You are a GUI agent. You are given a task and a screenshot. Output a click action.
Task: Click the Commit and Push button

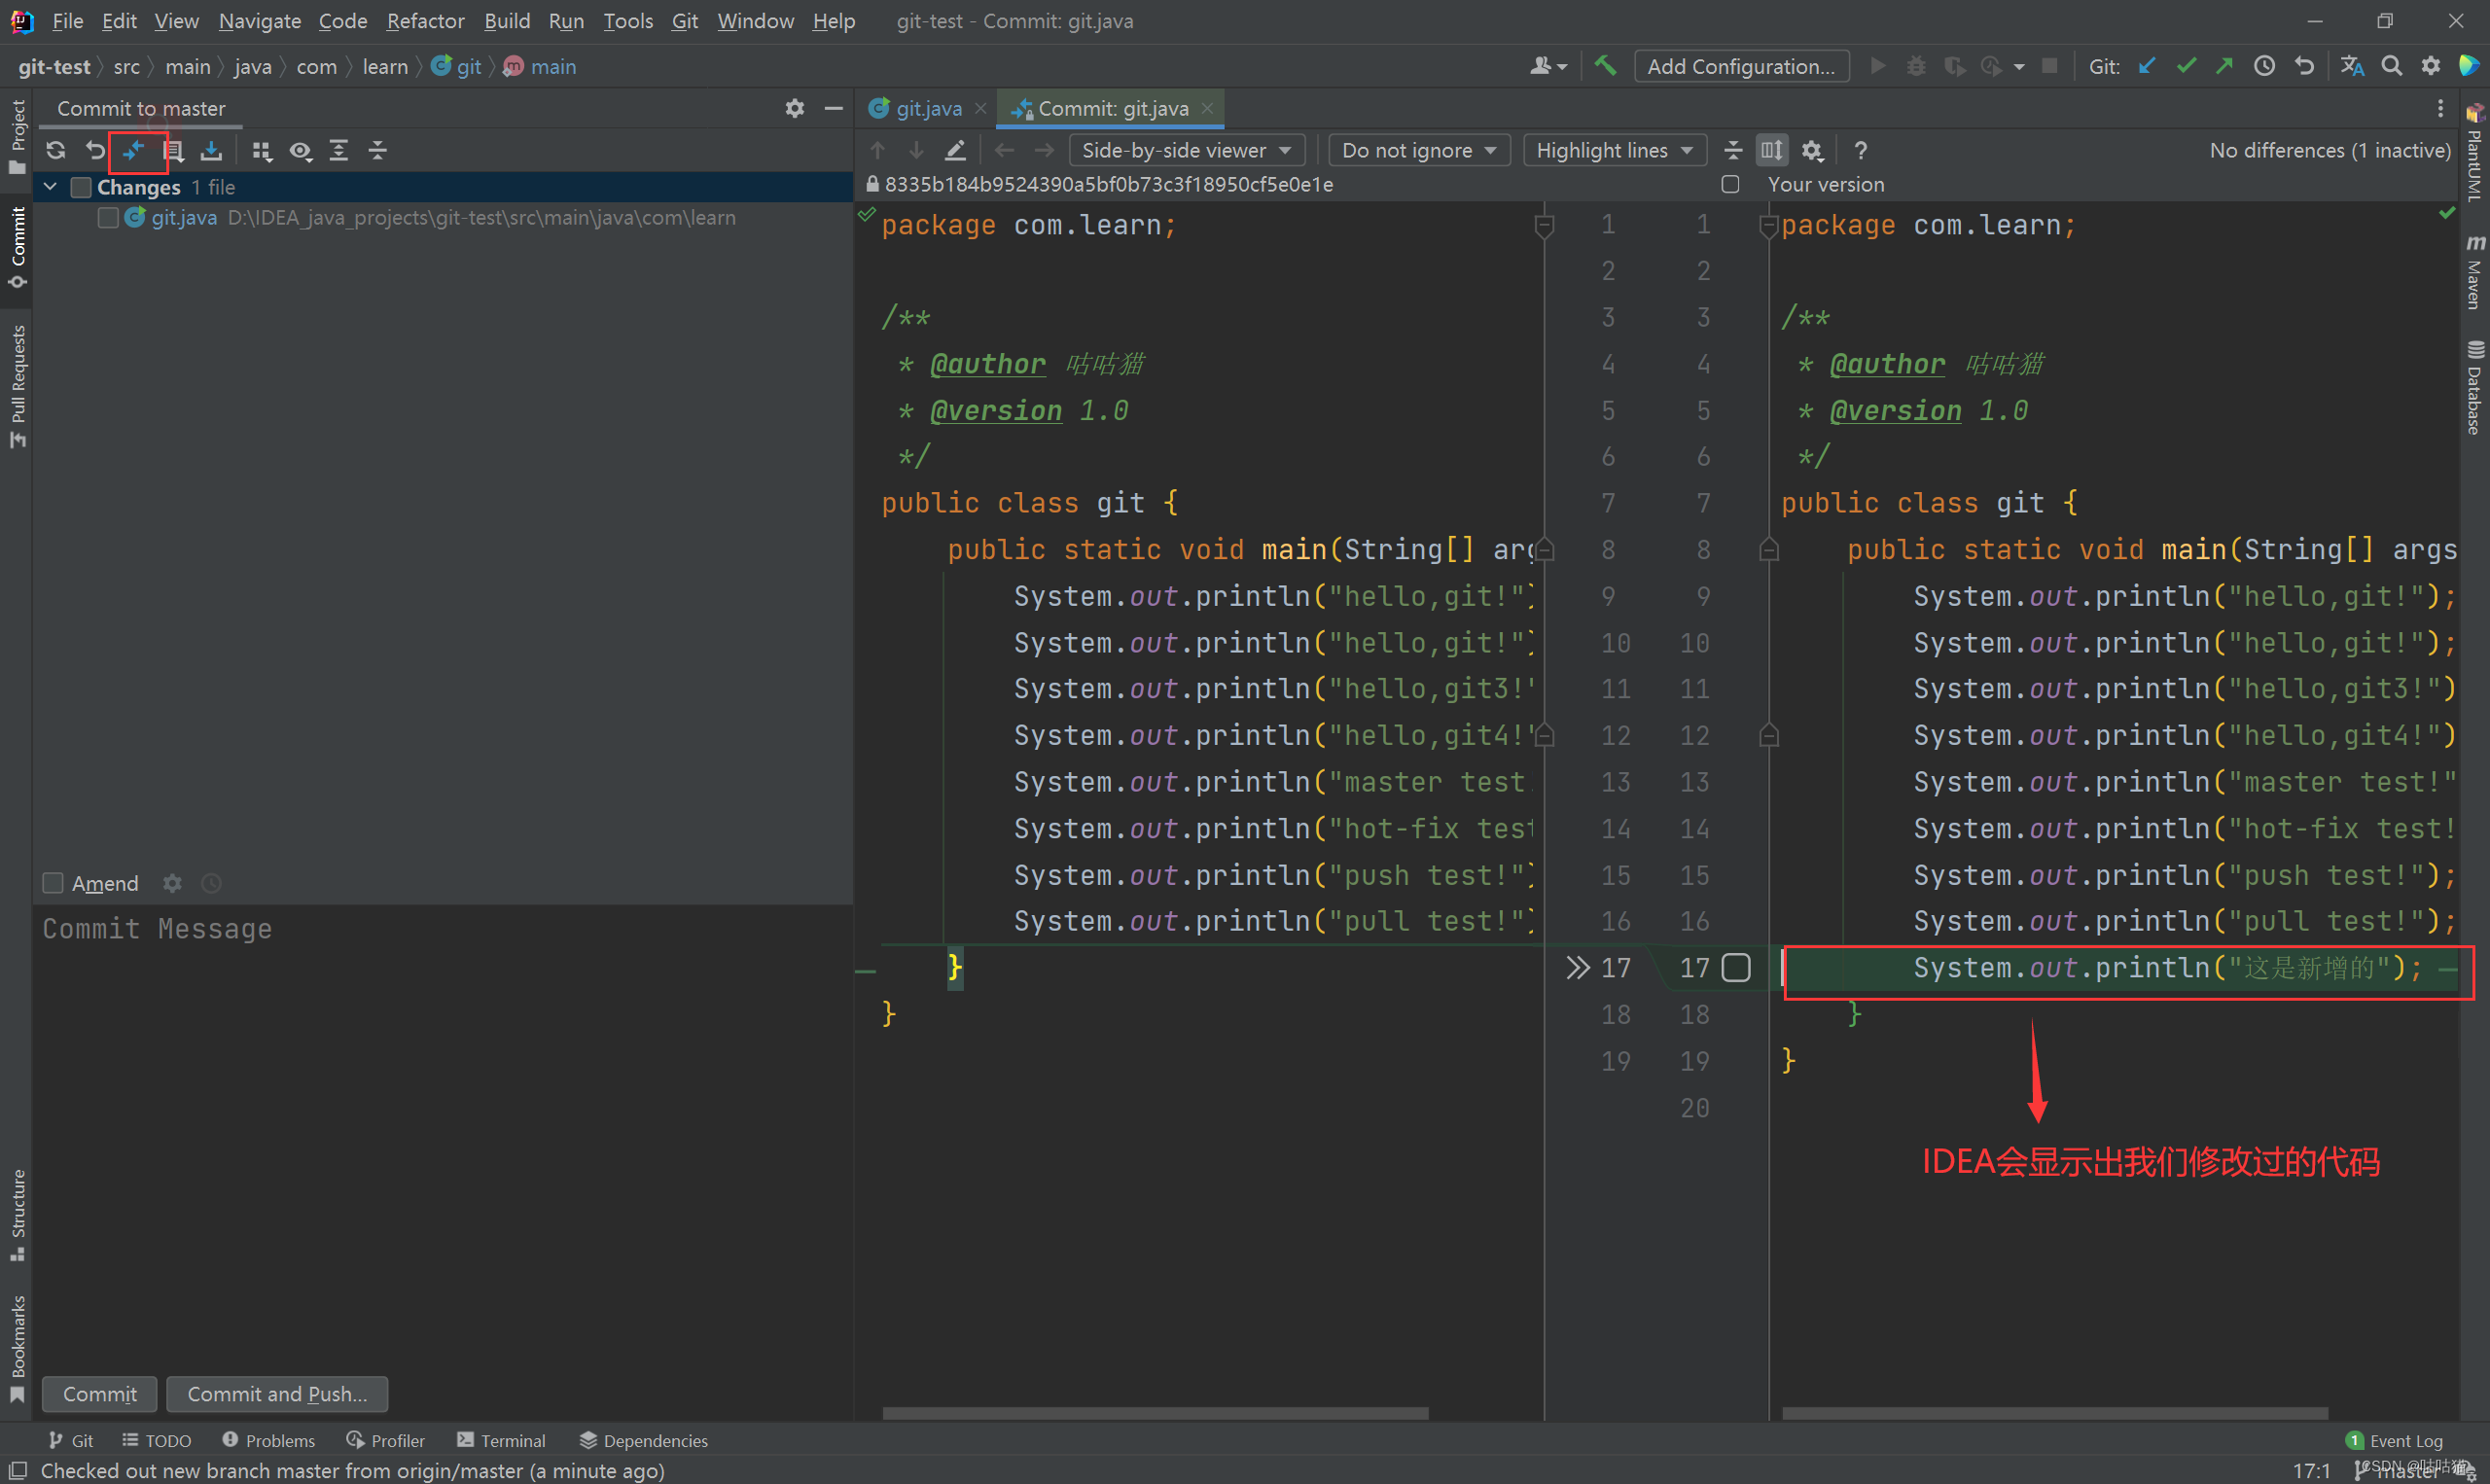click(277, 1393)
